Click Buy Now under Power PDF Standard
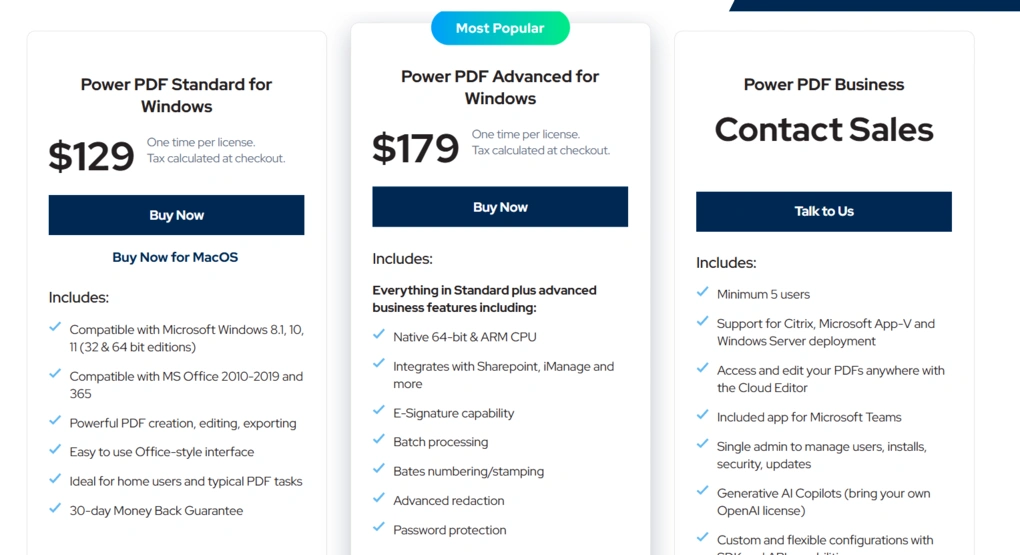 [x=176, y=215]
